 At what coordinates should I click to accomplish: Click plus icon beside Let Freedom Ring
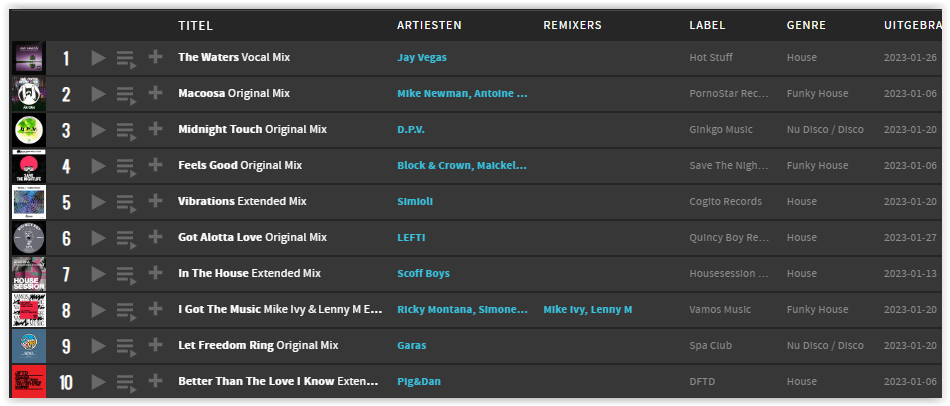click(x=156, y=345)
